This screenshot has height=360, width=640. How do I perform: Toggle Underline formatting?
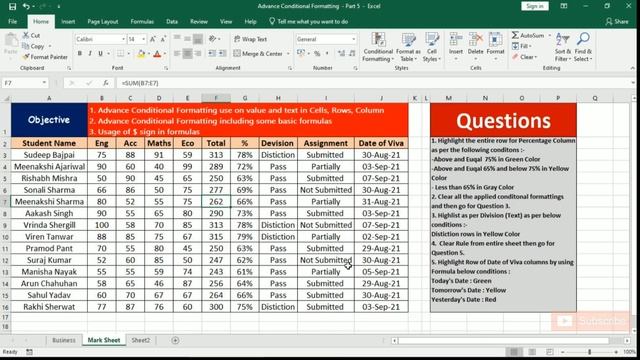click(100, 53)
